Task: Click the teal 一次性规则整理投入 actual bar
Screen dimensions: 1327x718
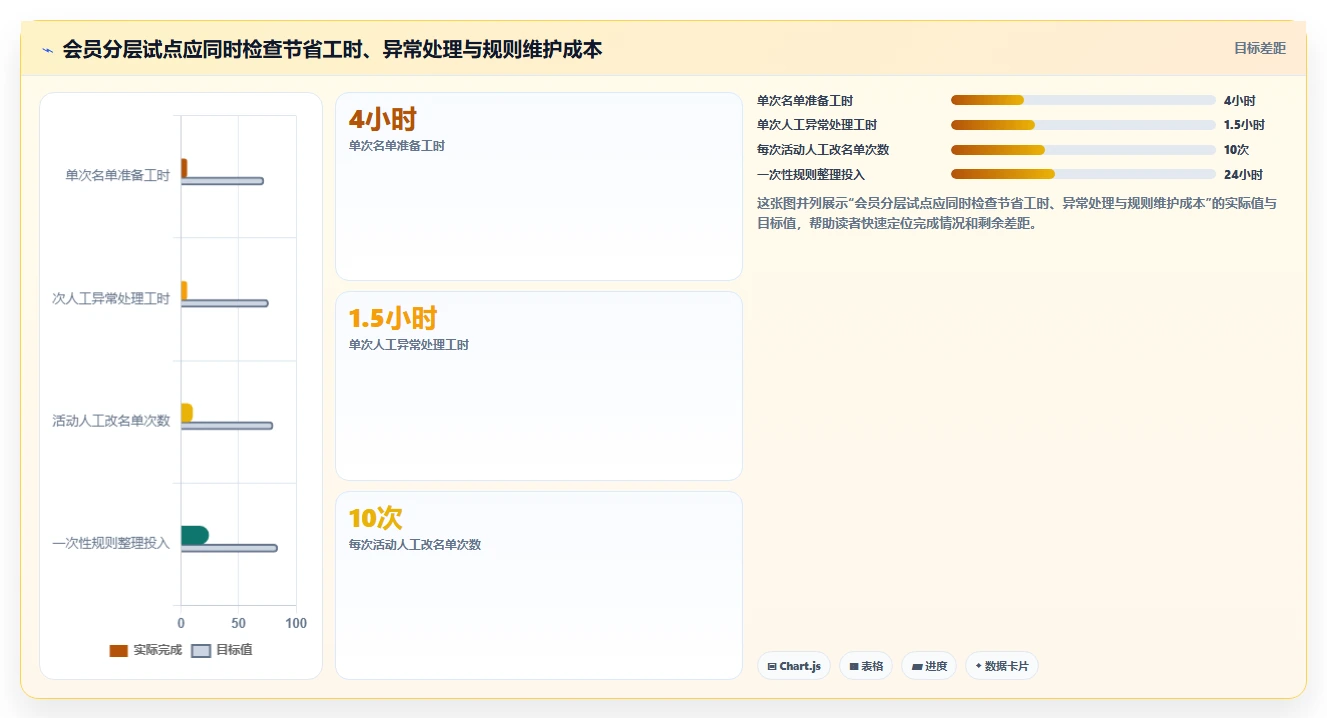Action: 194,535
